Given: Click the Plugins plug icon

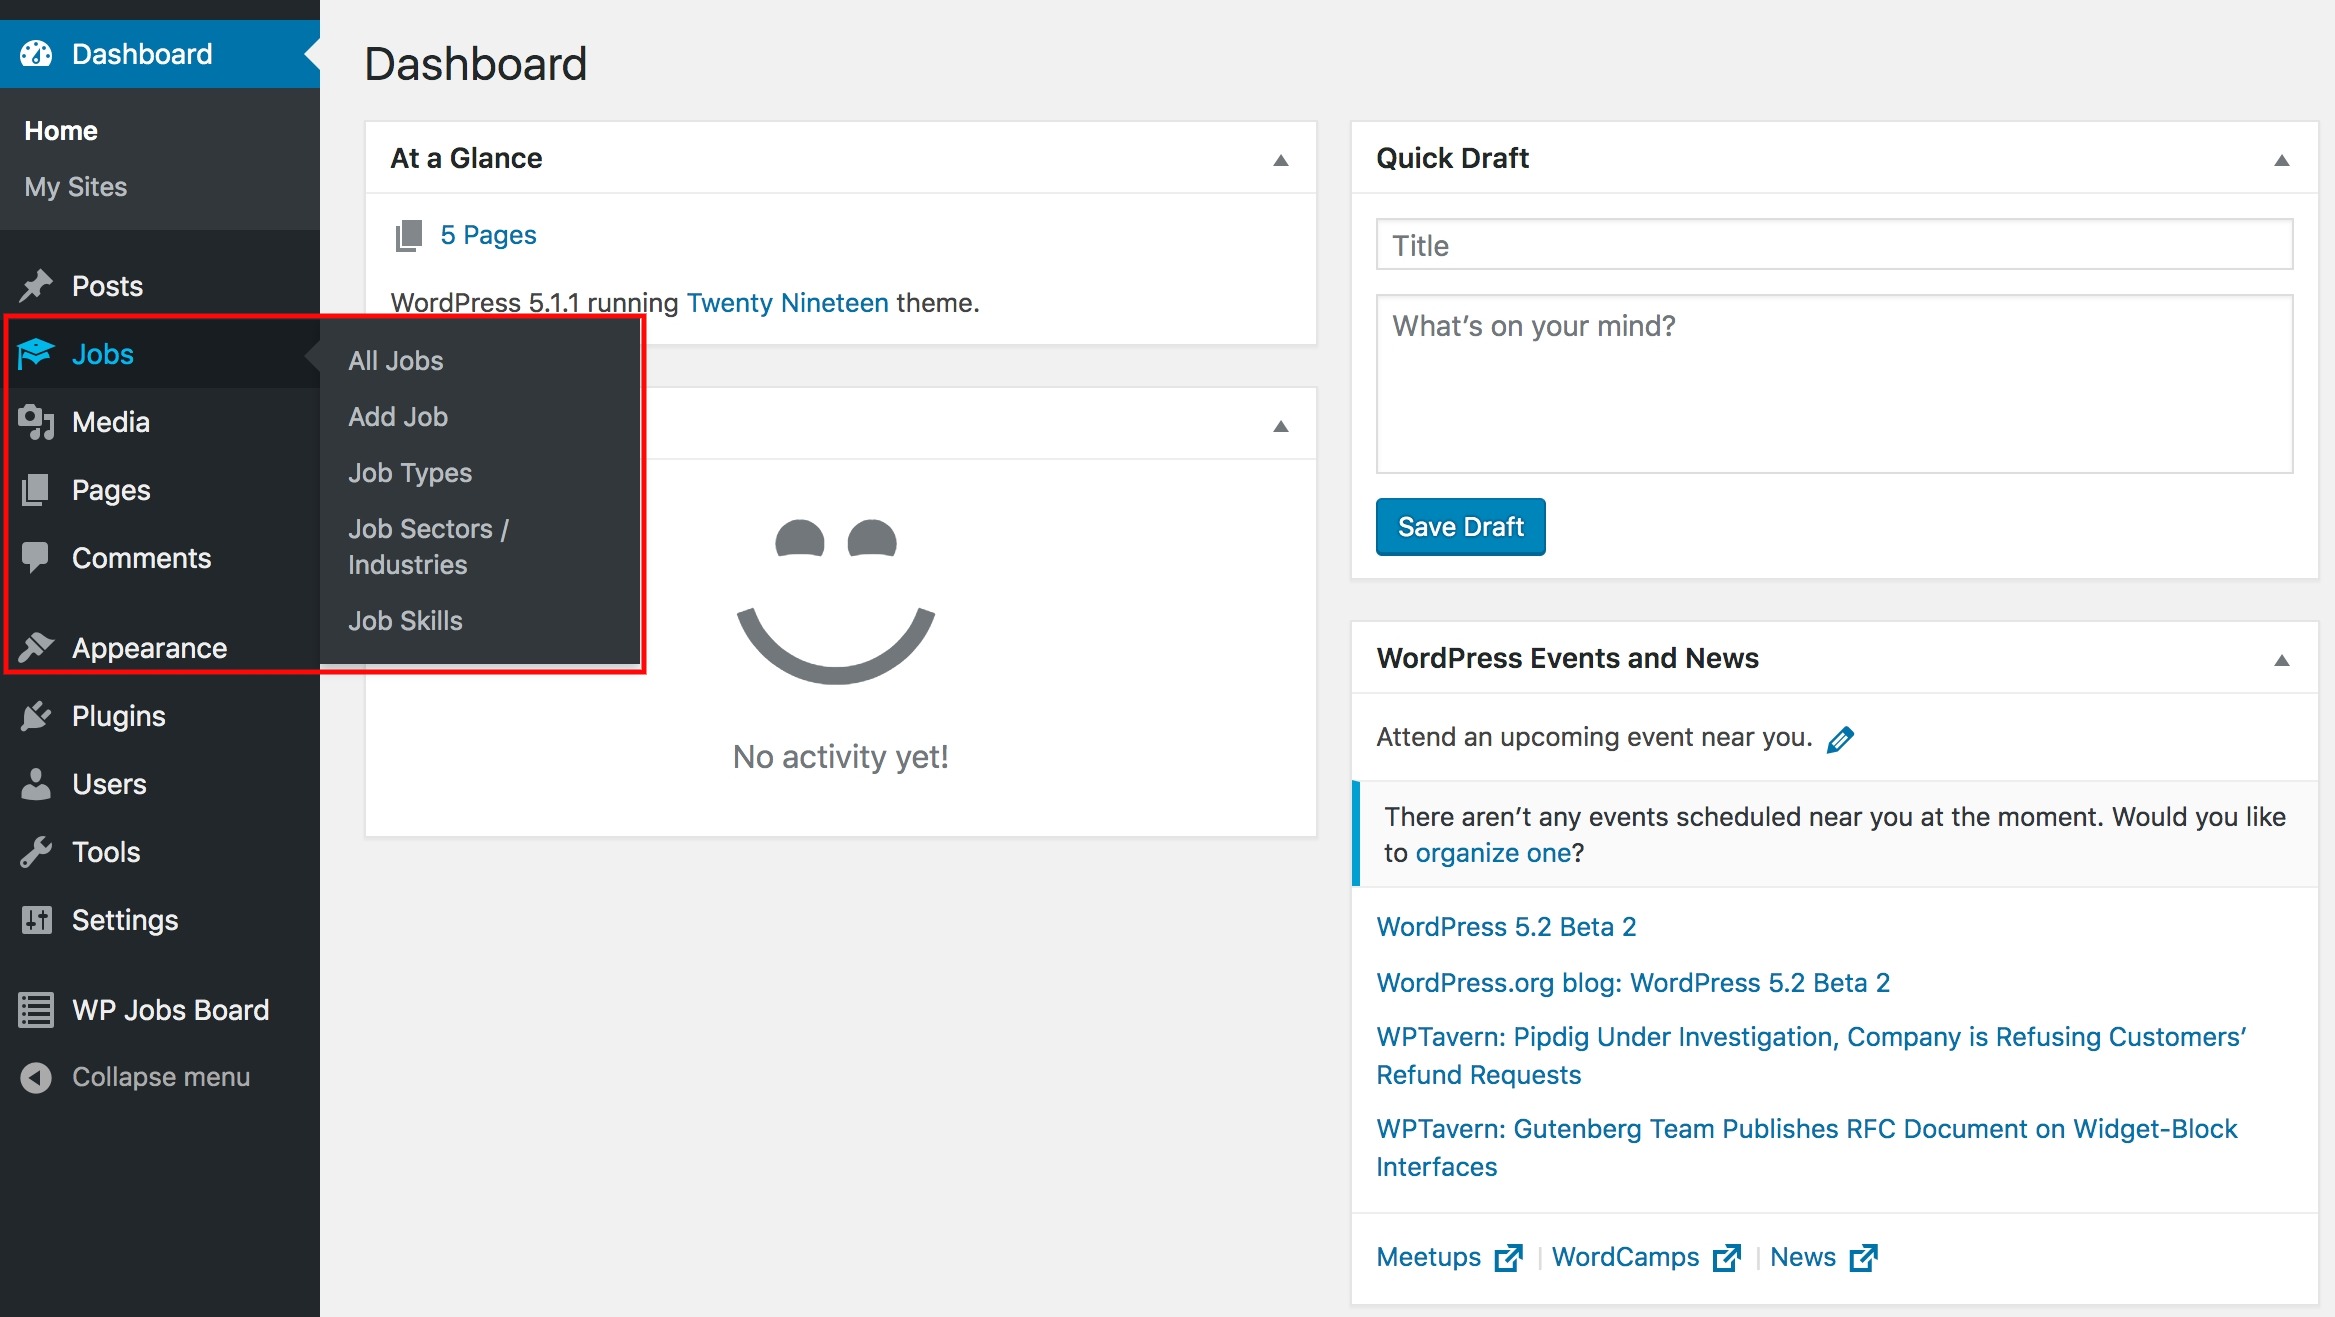Looking at the screenshot, I should pyautogui.click(x=36, y=716).
